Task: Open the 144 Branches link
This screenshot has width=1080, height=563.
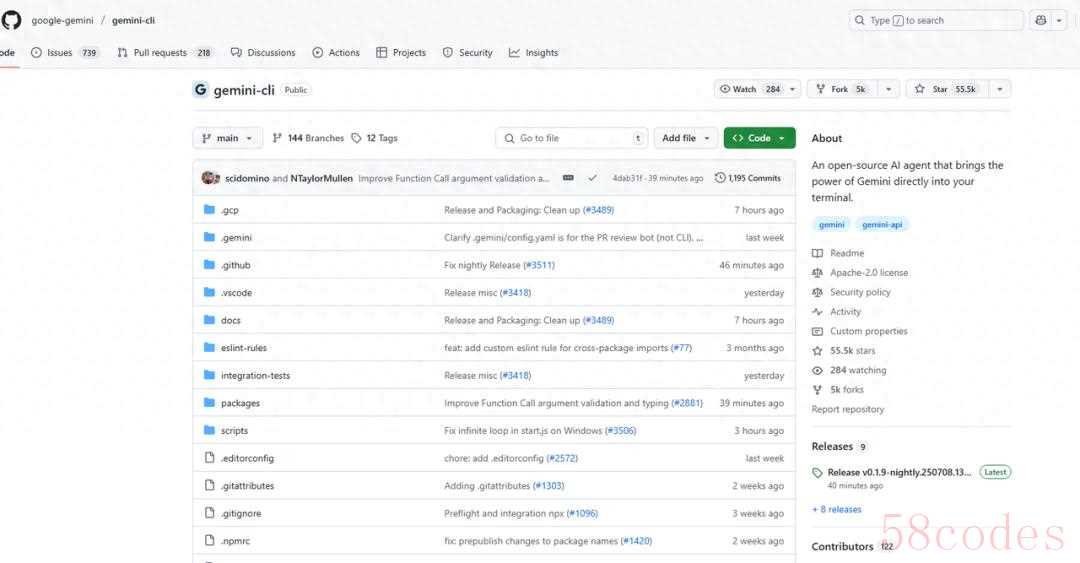Action: click(308, 138)
